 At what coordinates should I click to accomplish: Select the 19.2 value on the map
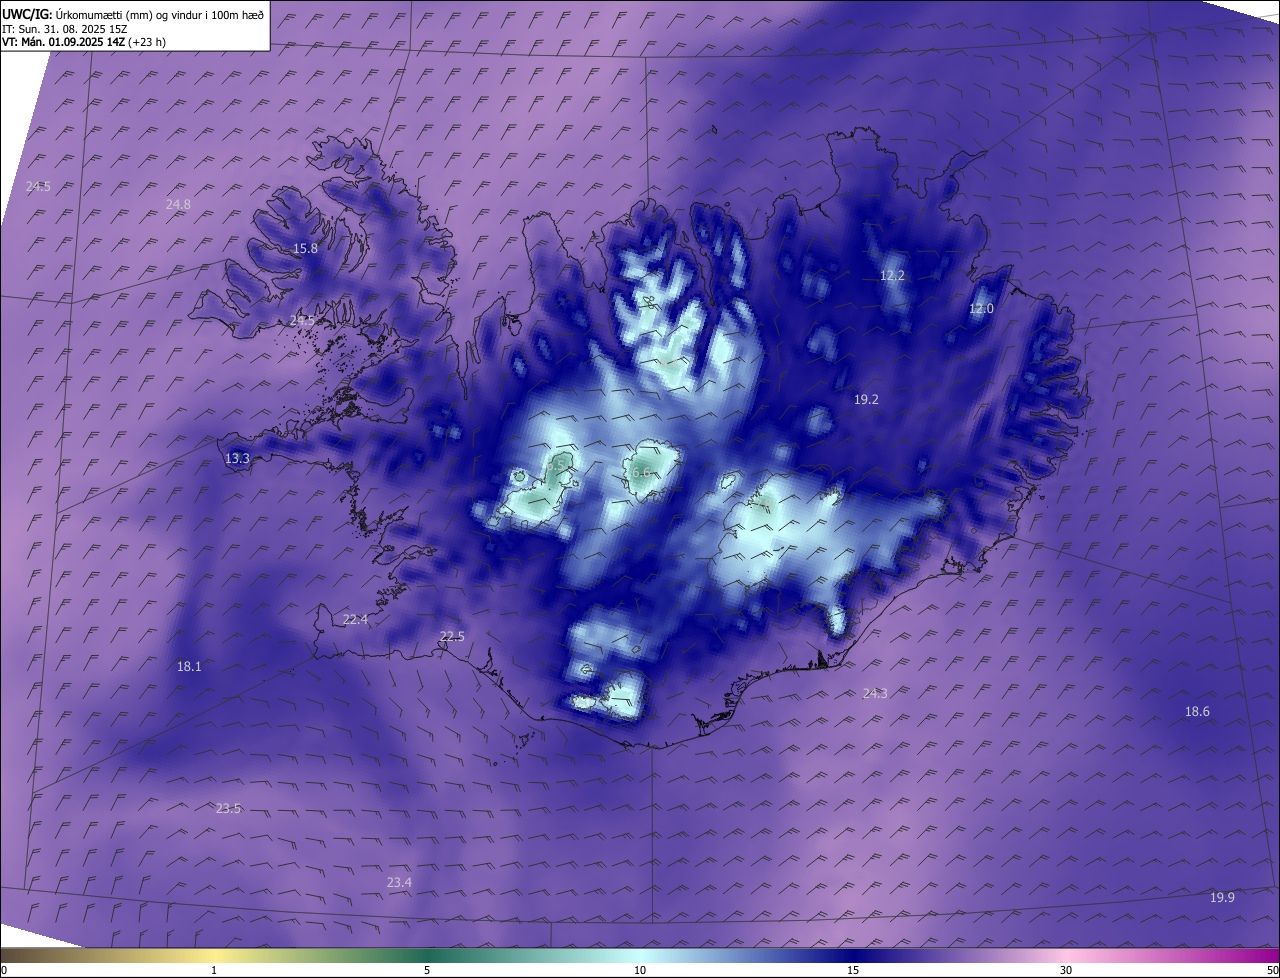pos(866,399)
